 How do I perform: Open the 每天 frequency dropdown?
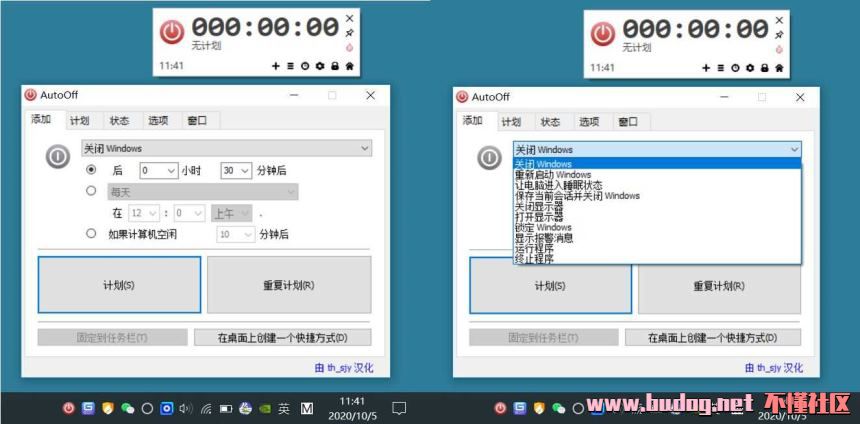click(203, 192)
